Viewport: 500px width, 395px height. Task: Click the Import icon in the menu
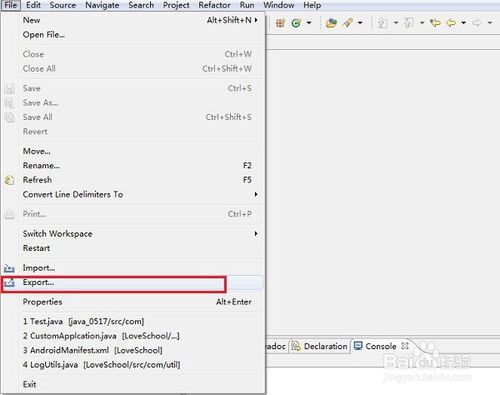coord(9,268)
